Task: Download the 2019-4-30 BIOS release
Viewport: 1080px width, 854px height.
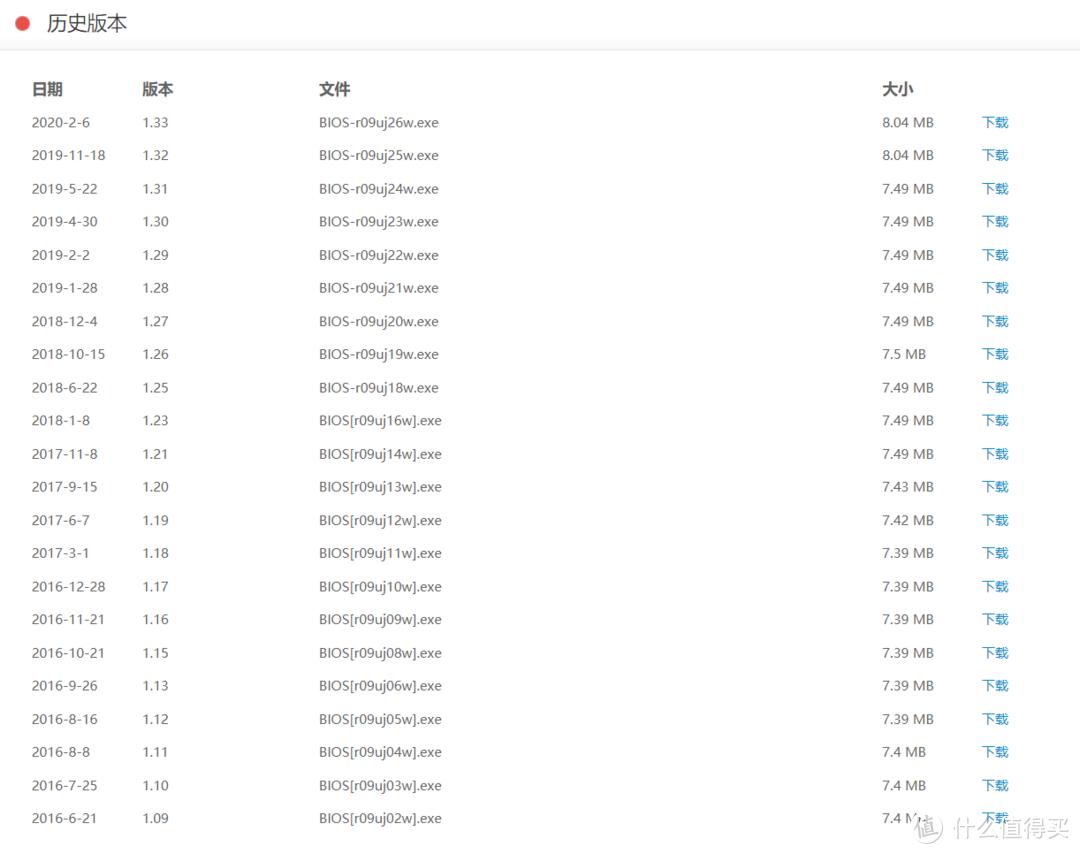Action: 995,222
